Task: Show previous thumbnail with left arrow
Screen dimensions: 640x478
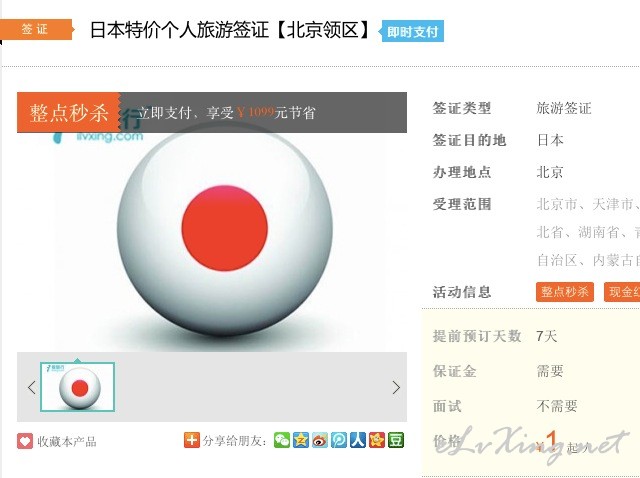Action: click(31, 387)
